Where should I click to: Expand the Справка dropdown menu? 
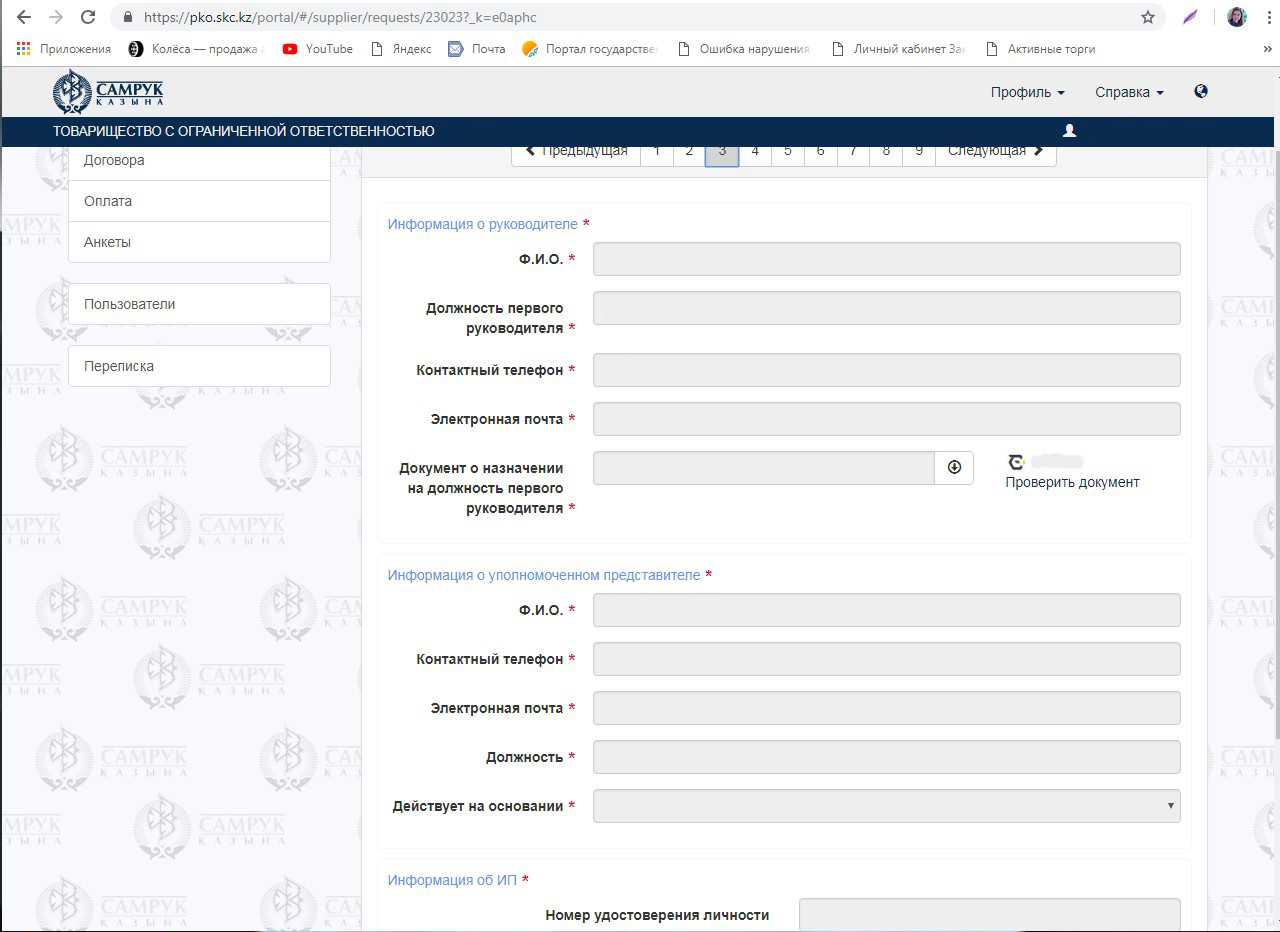1129,92
